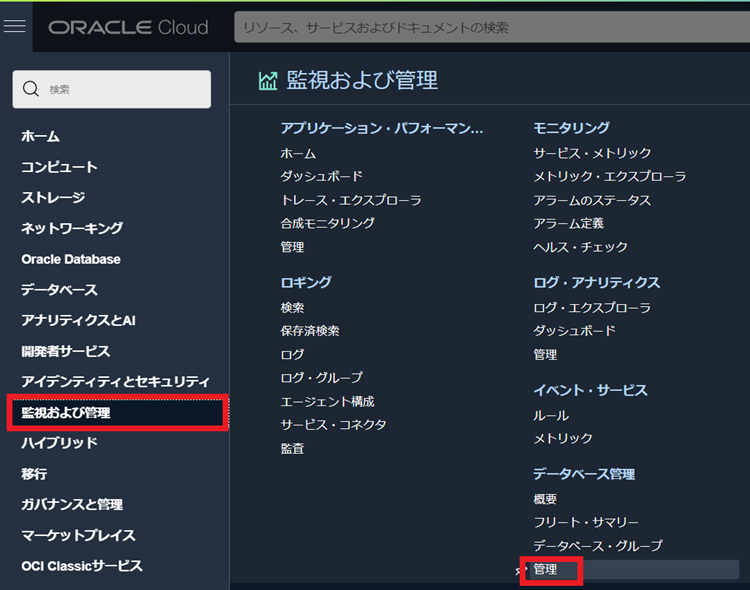Click ルール under イベント・サービス
This screenshot has height=590, width=750.
pyautogui.click(x=550, y=415)
